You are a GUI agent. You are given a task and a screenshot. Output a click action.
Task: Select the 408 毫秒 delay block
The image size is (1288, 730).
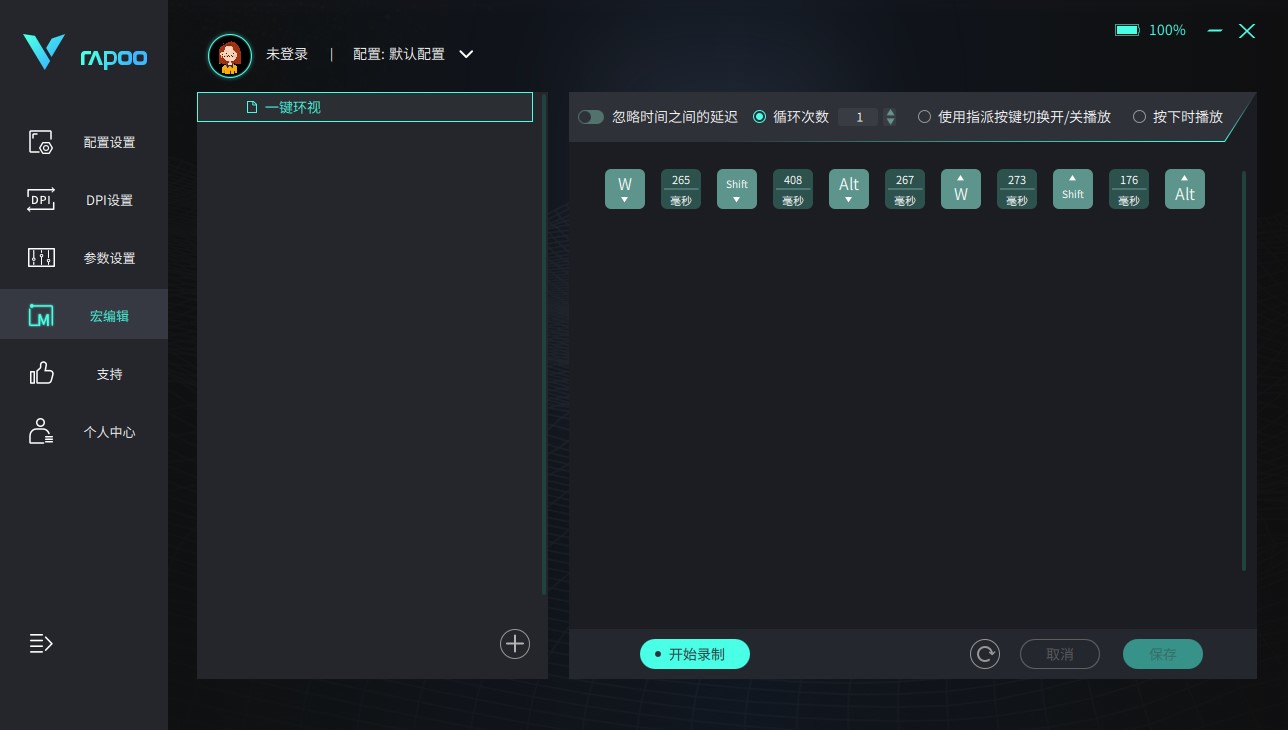tap(793, 189)
